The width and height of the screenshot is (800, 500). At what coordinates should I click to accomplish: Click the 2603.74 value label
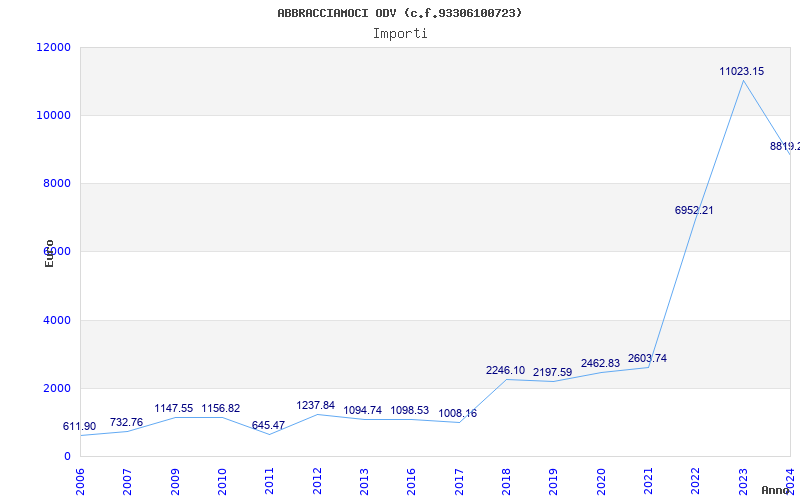click(647, 358)
